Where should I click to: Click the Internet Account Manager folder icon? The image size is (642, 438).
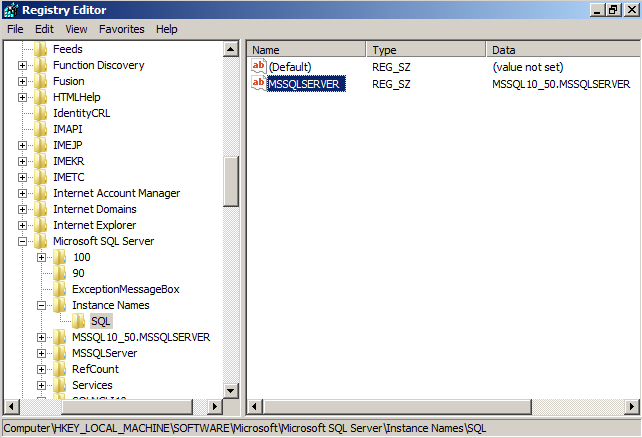tap(40, 193)
